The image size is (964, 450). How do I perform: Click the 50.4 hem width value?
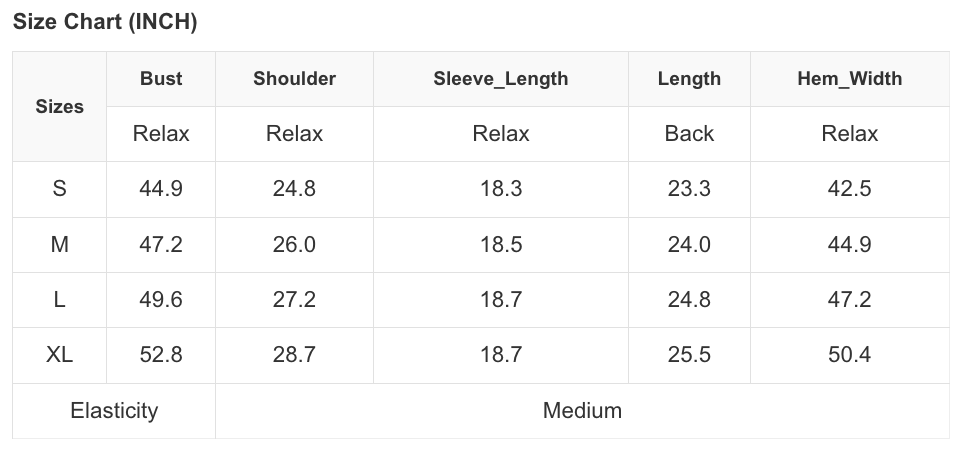point(849,355)
